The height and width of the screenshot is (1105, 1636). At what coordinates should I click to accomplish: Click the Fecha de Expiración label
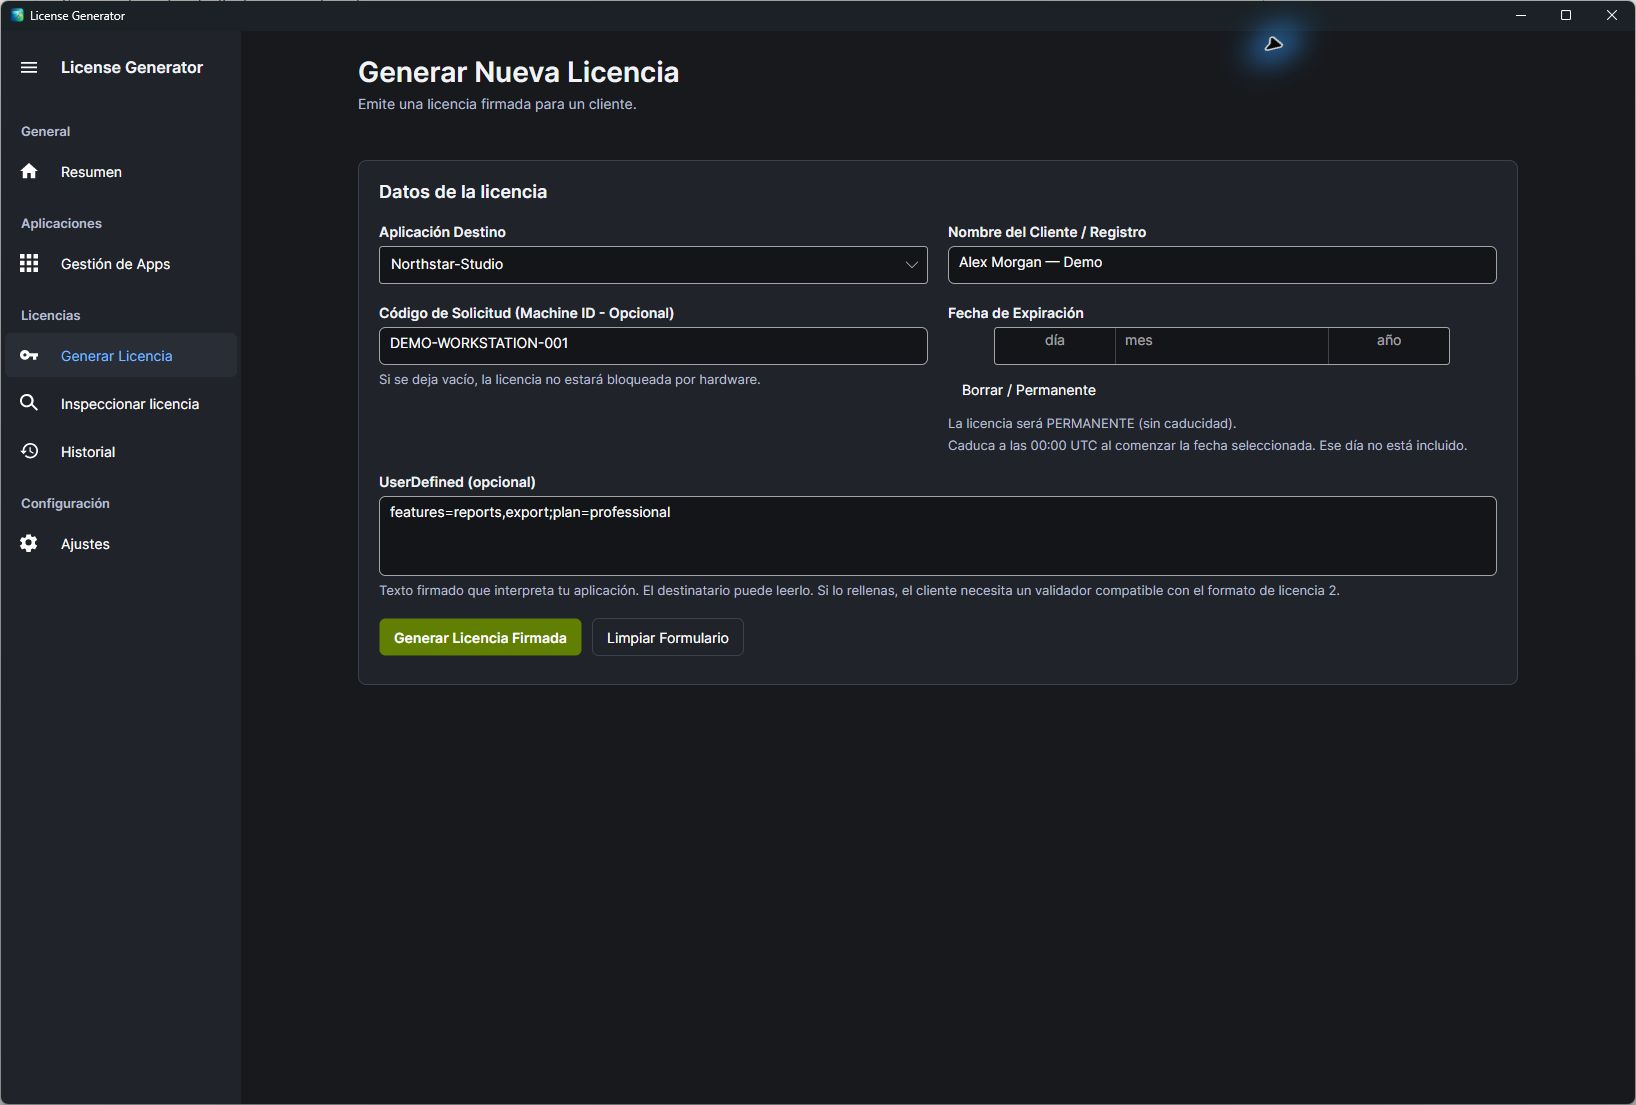[1016, 313]
